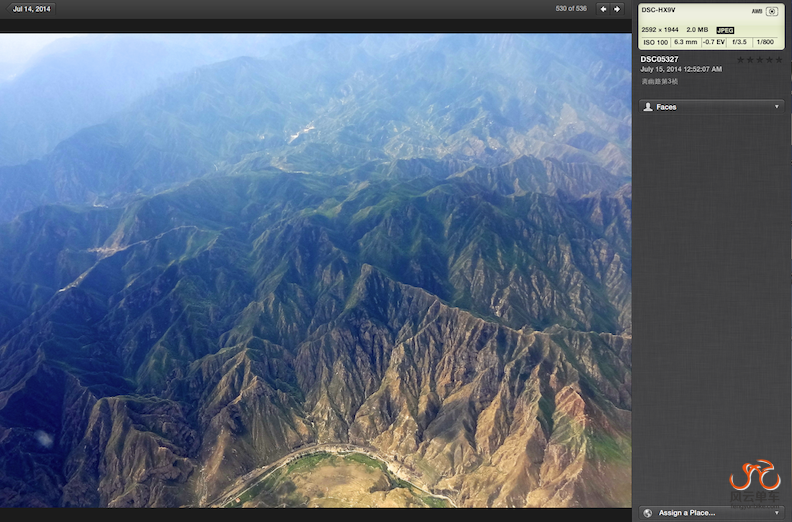The image size is (792, 522).
Task: Rate the photo one star
Action: point(740,60)
